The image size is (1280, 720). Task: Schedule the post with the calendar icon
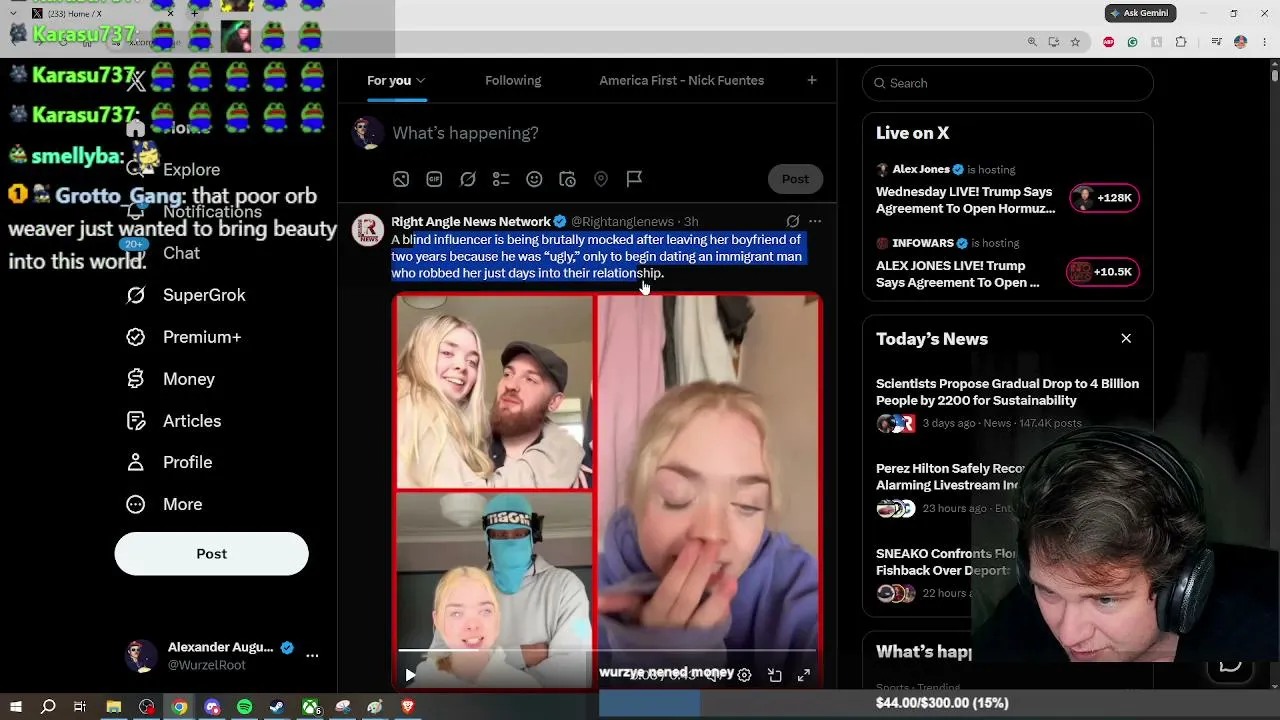567,179
